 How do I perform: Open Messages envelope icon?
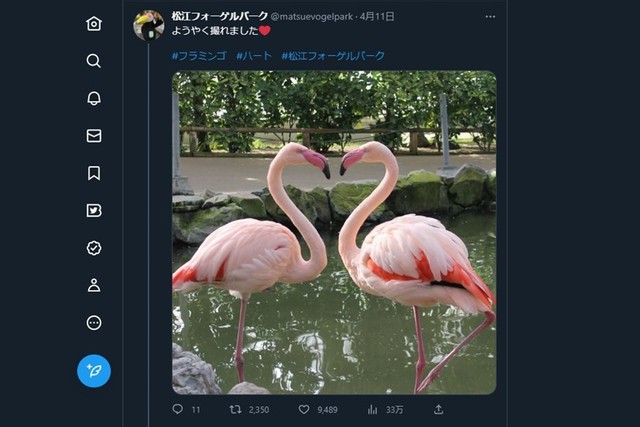click(x=94, y=136)
